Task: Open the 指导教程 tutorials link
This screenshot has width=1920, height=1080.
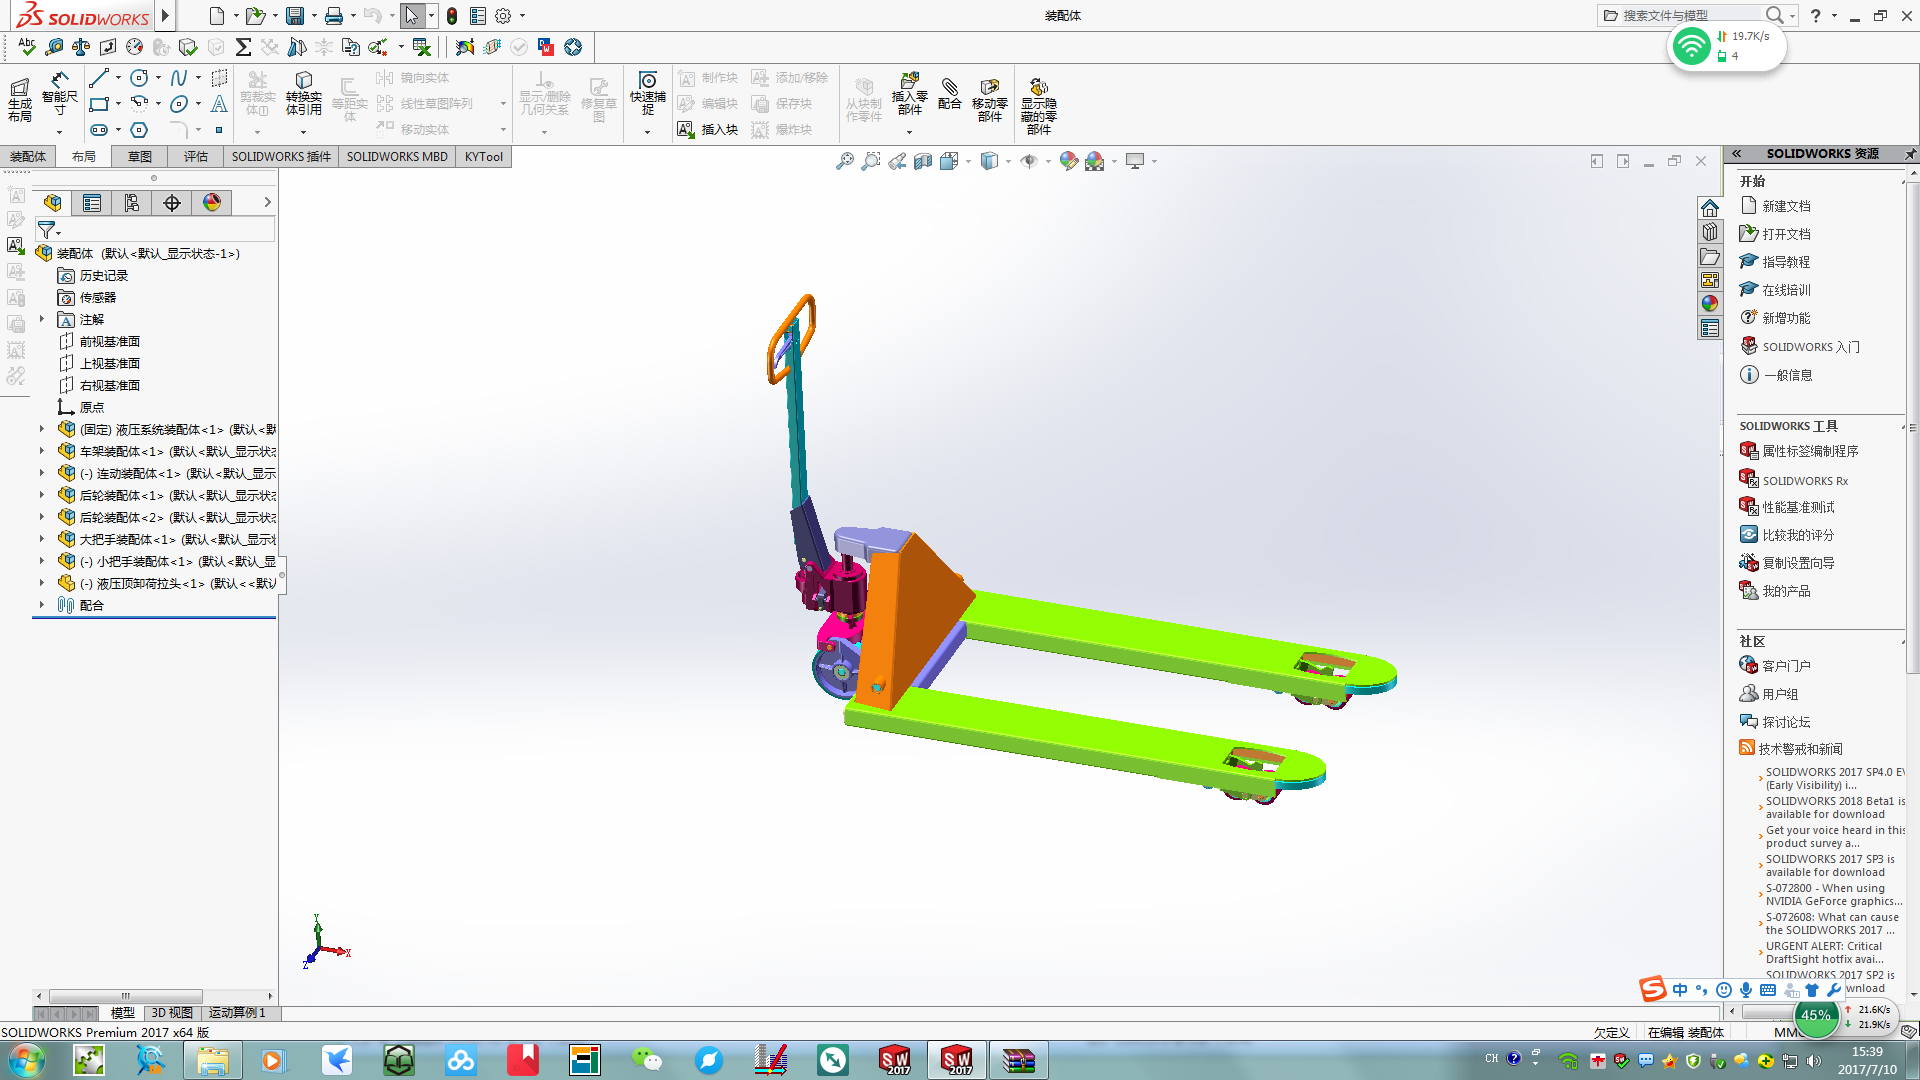Action: [1786, 262]
